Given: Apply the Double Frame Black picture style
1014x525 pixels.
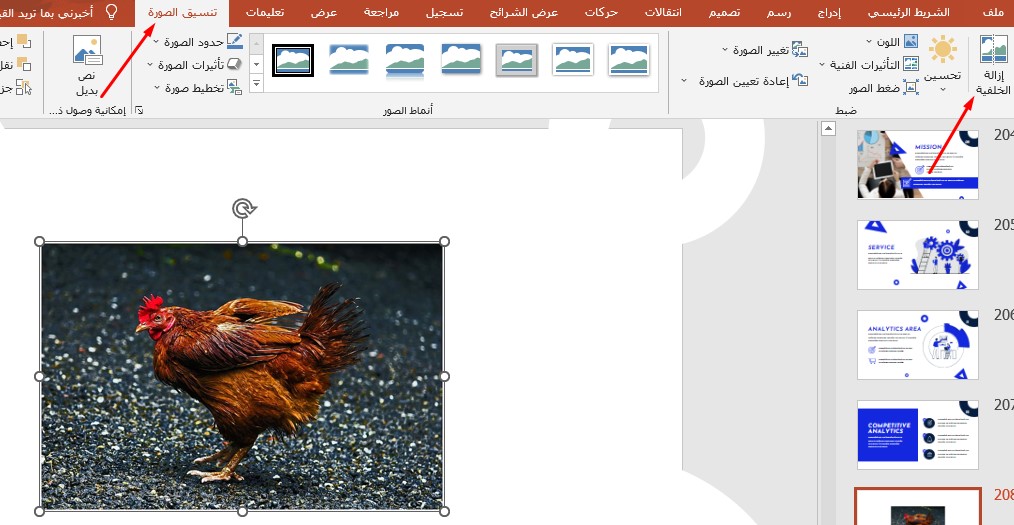Looking at the screenshot, I should click(x=293, y=59).
